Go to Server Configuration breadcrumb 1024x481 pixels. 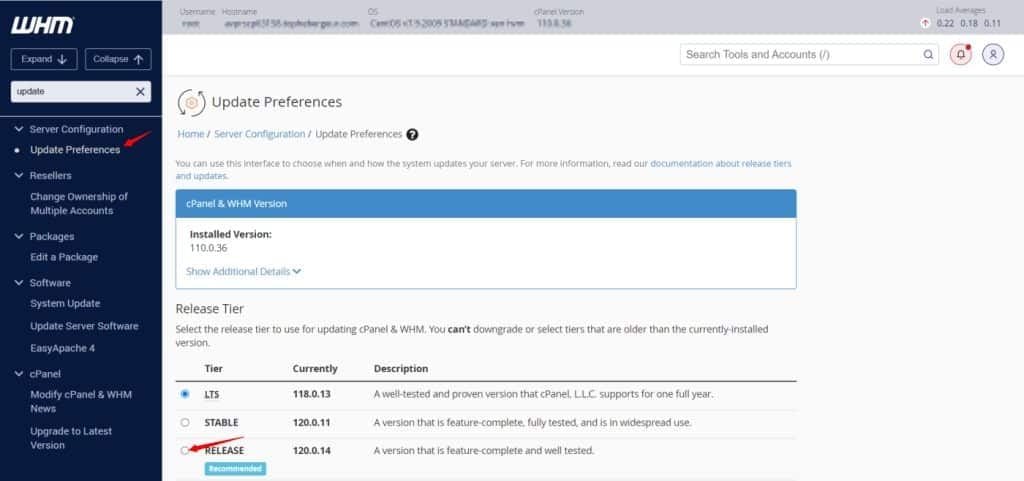(x=259, y=134)
